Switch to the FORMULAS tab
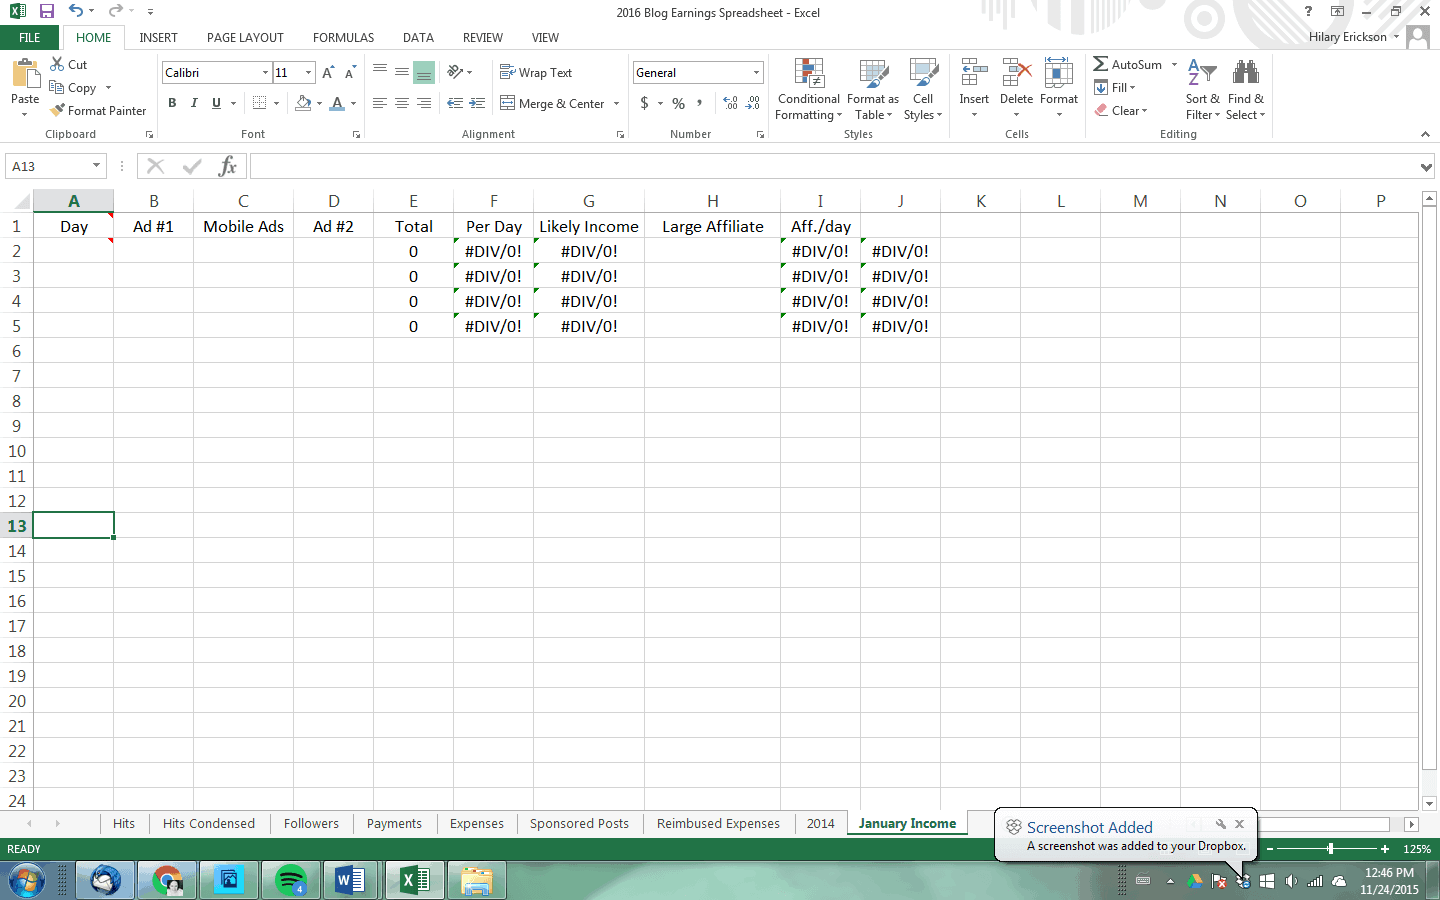 point(343,37)
